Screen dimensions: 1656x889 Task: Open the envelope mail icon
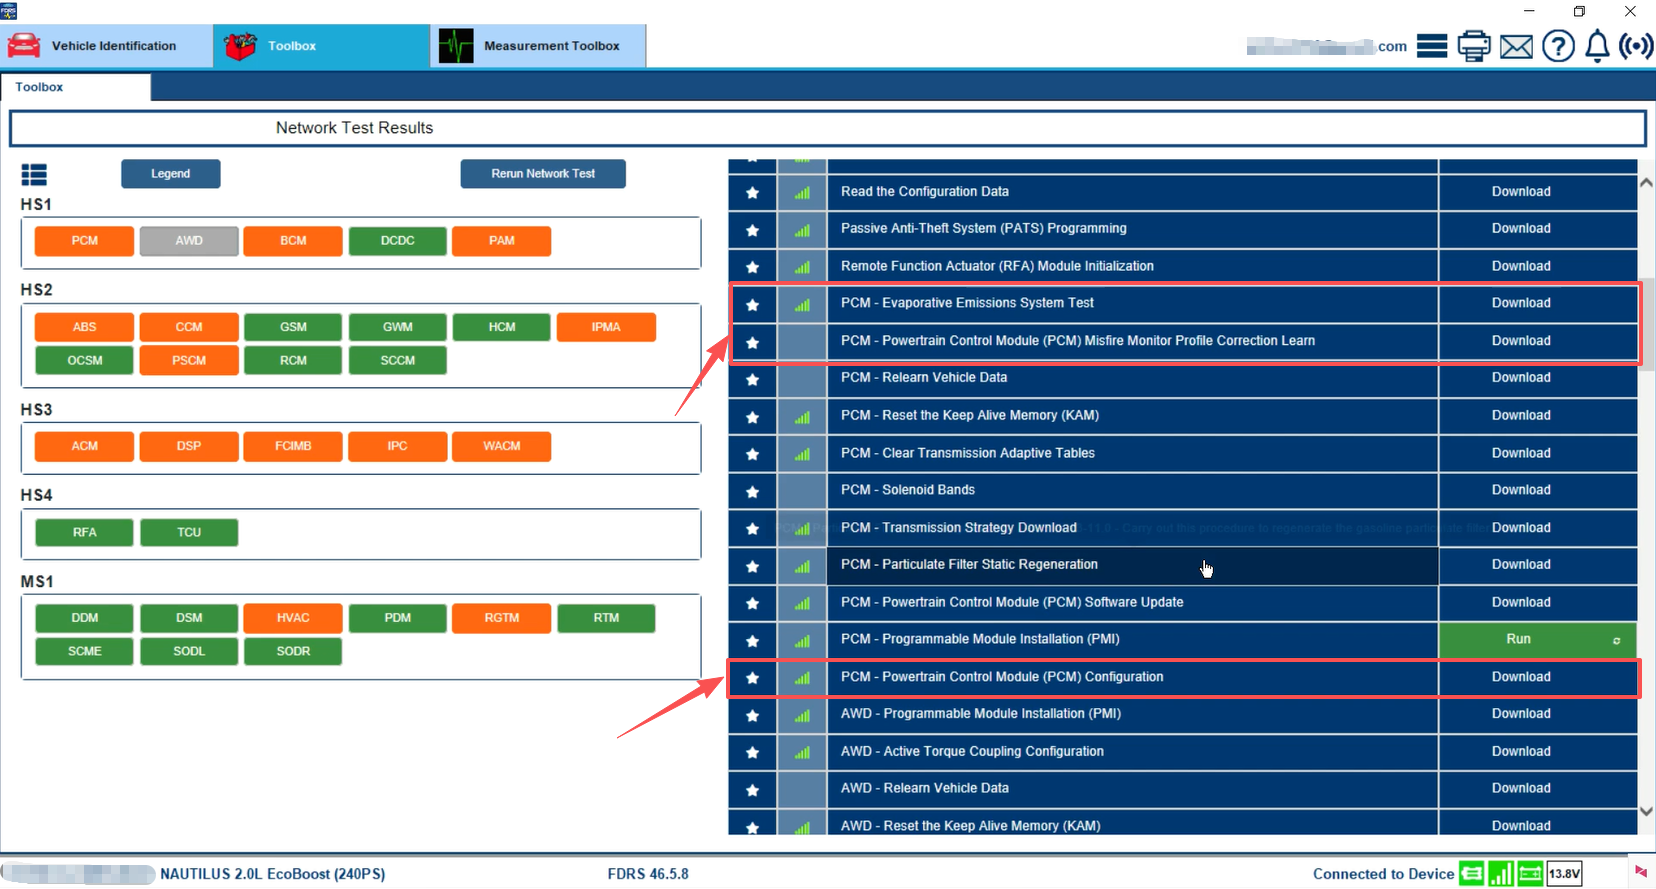pos(1516,46)
